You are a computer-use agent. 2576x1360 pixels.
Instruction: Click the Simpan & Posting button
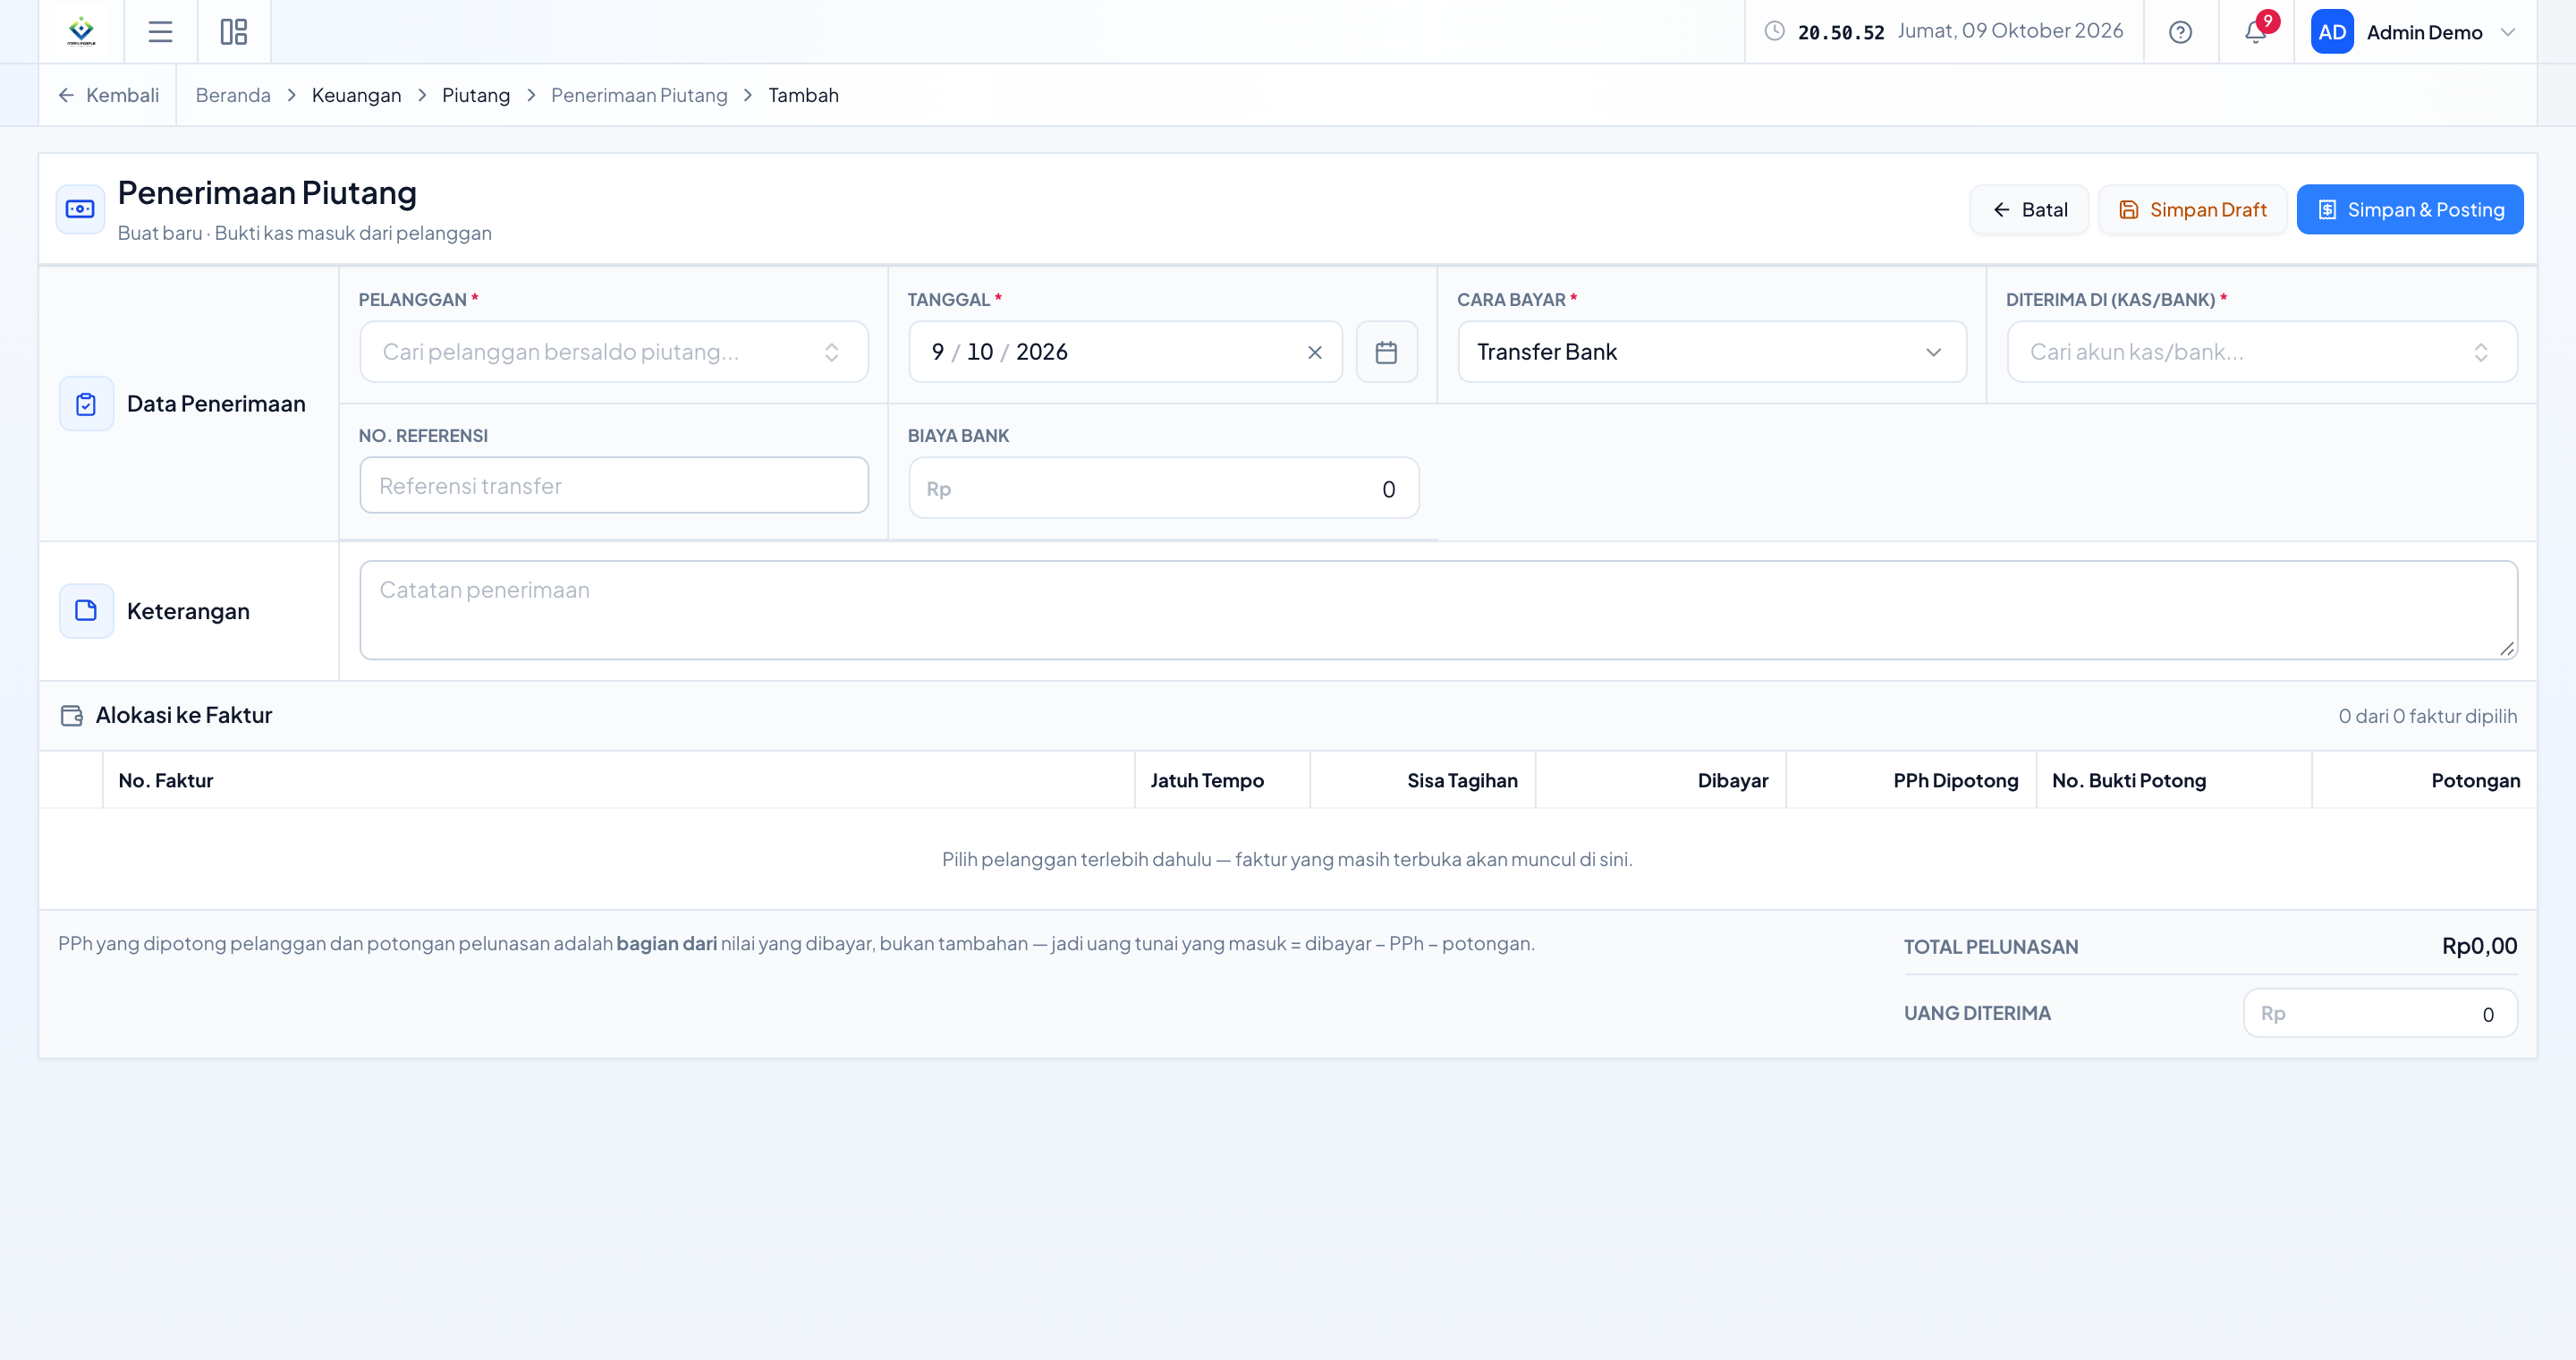[x=2409, y=209]
